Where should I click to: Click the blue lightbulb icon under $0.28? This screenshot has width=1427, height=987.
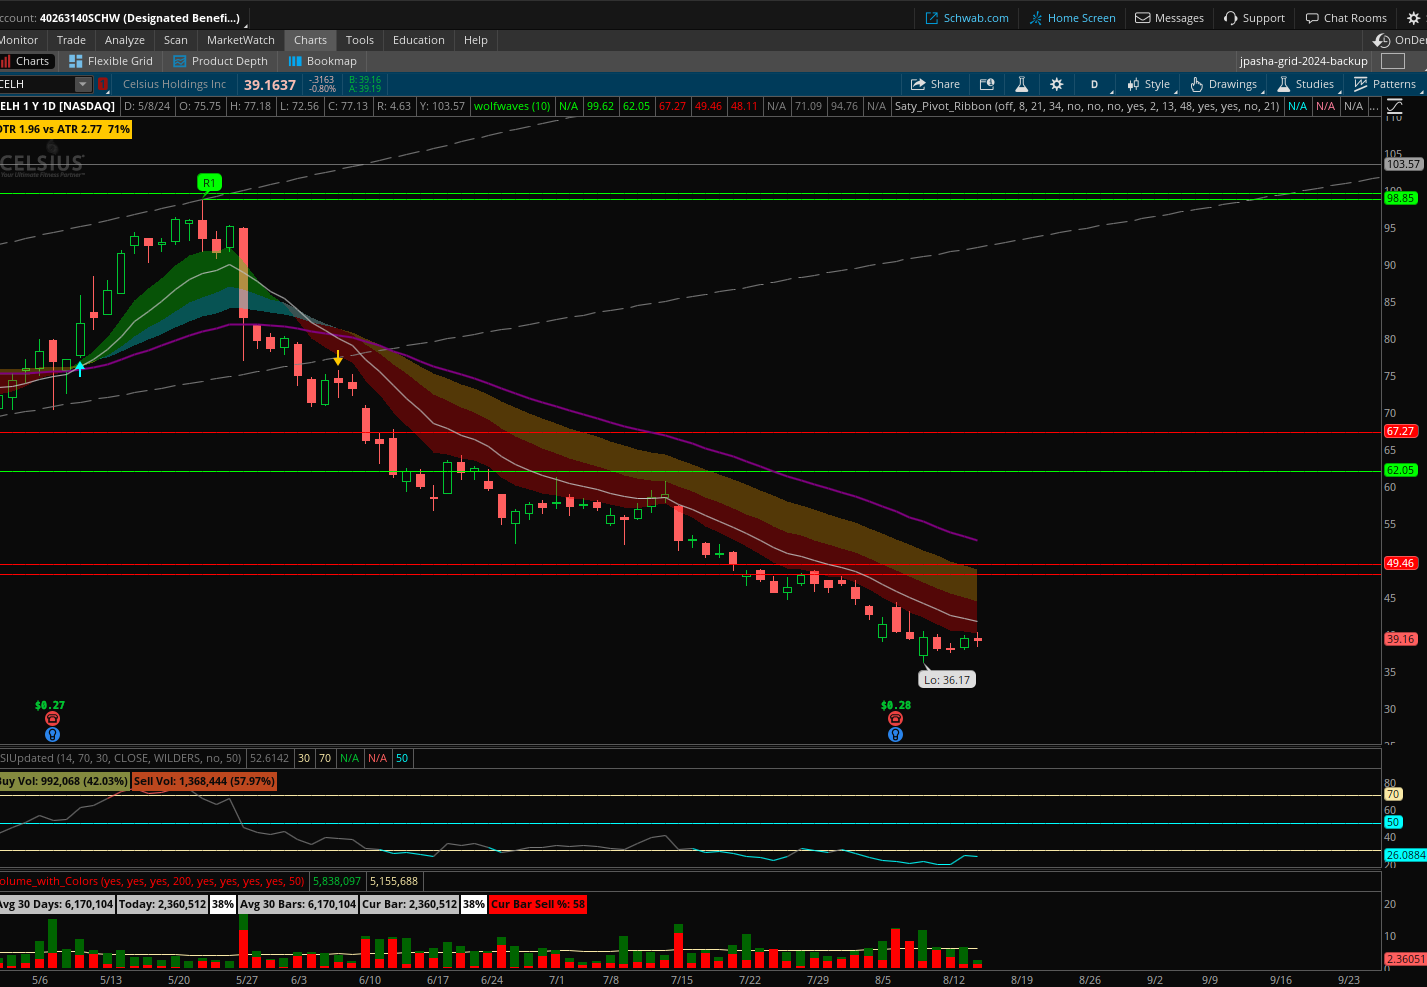(895, 734)
